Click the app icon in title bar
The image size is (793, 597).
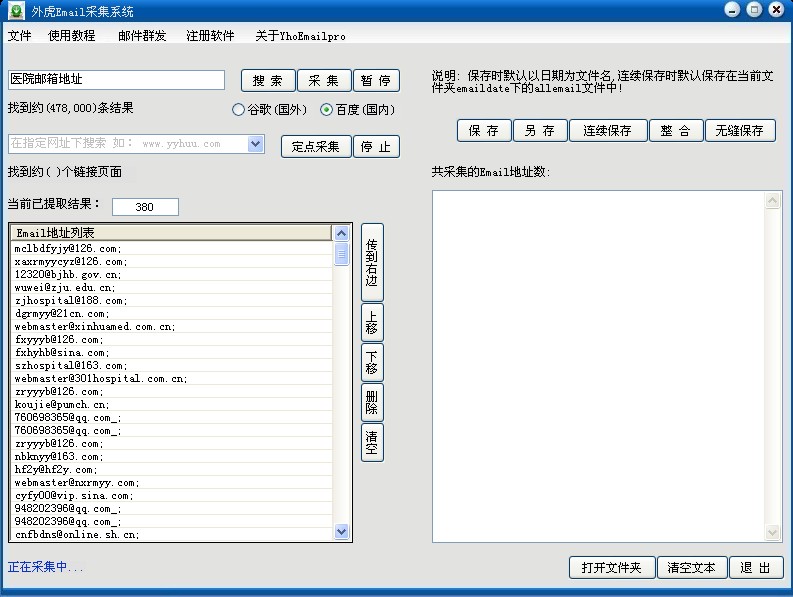point(16,10)
